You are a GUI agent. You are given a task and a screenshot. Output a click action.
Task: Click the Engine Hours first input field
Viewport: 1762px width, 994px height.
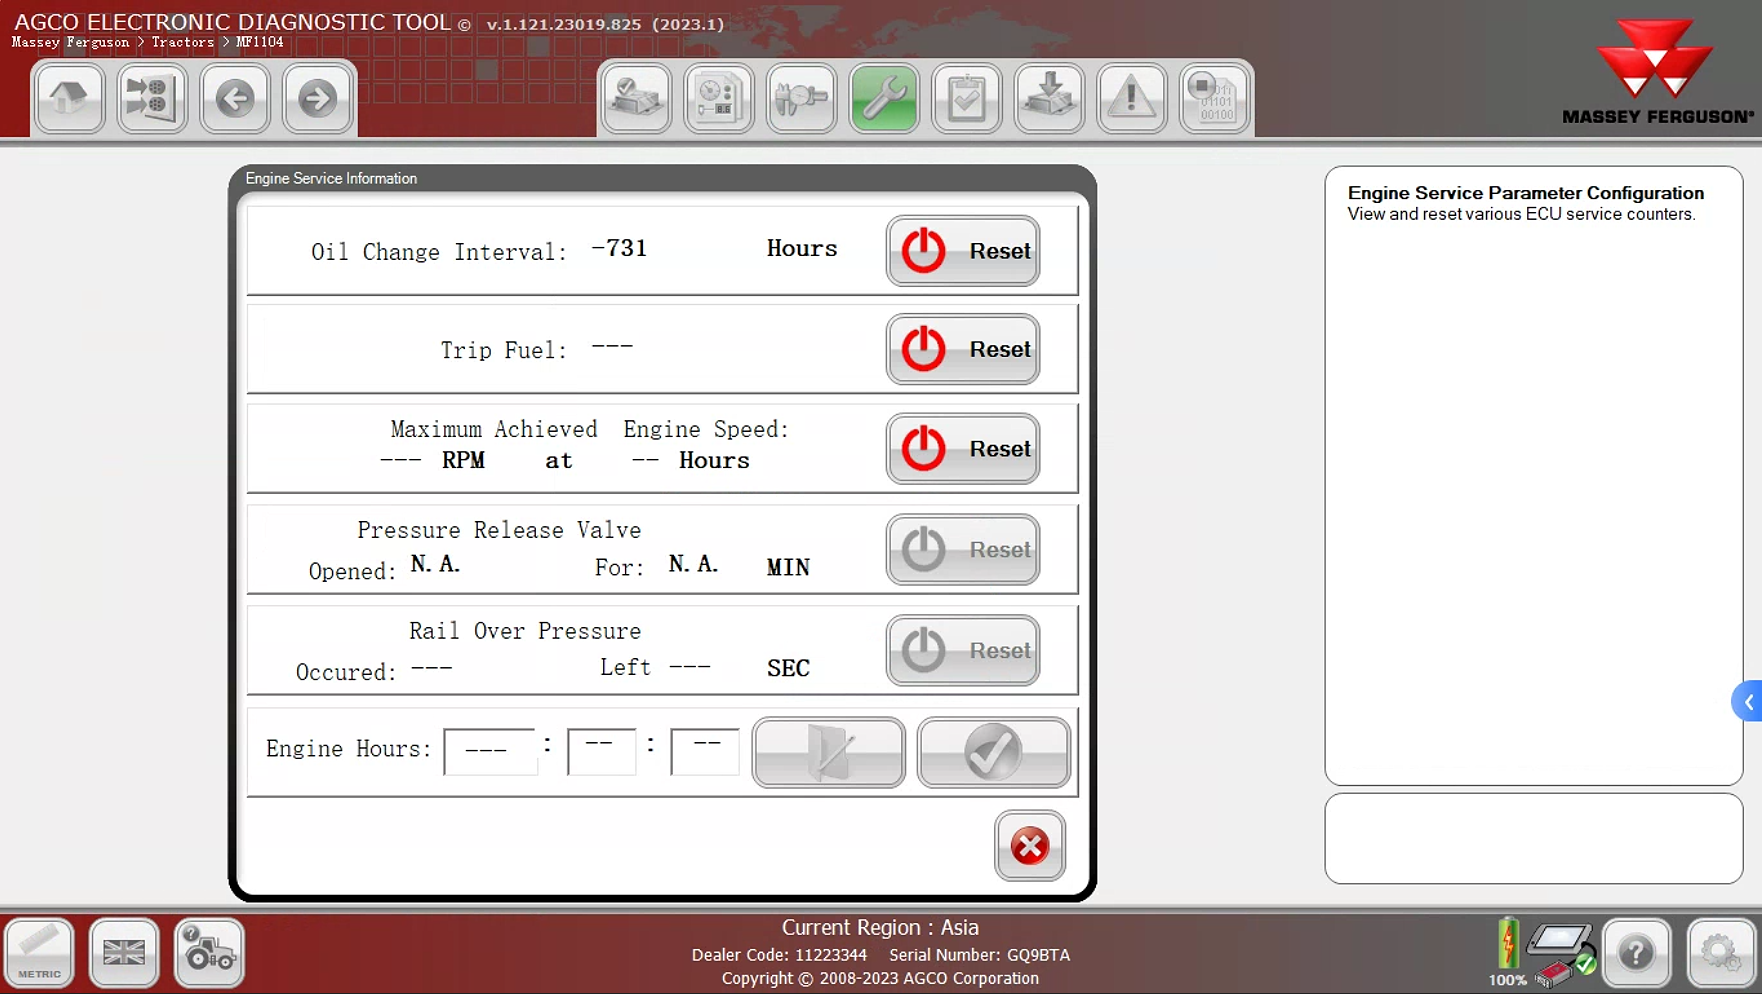tap(489, 751)
